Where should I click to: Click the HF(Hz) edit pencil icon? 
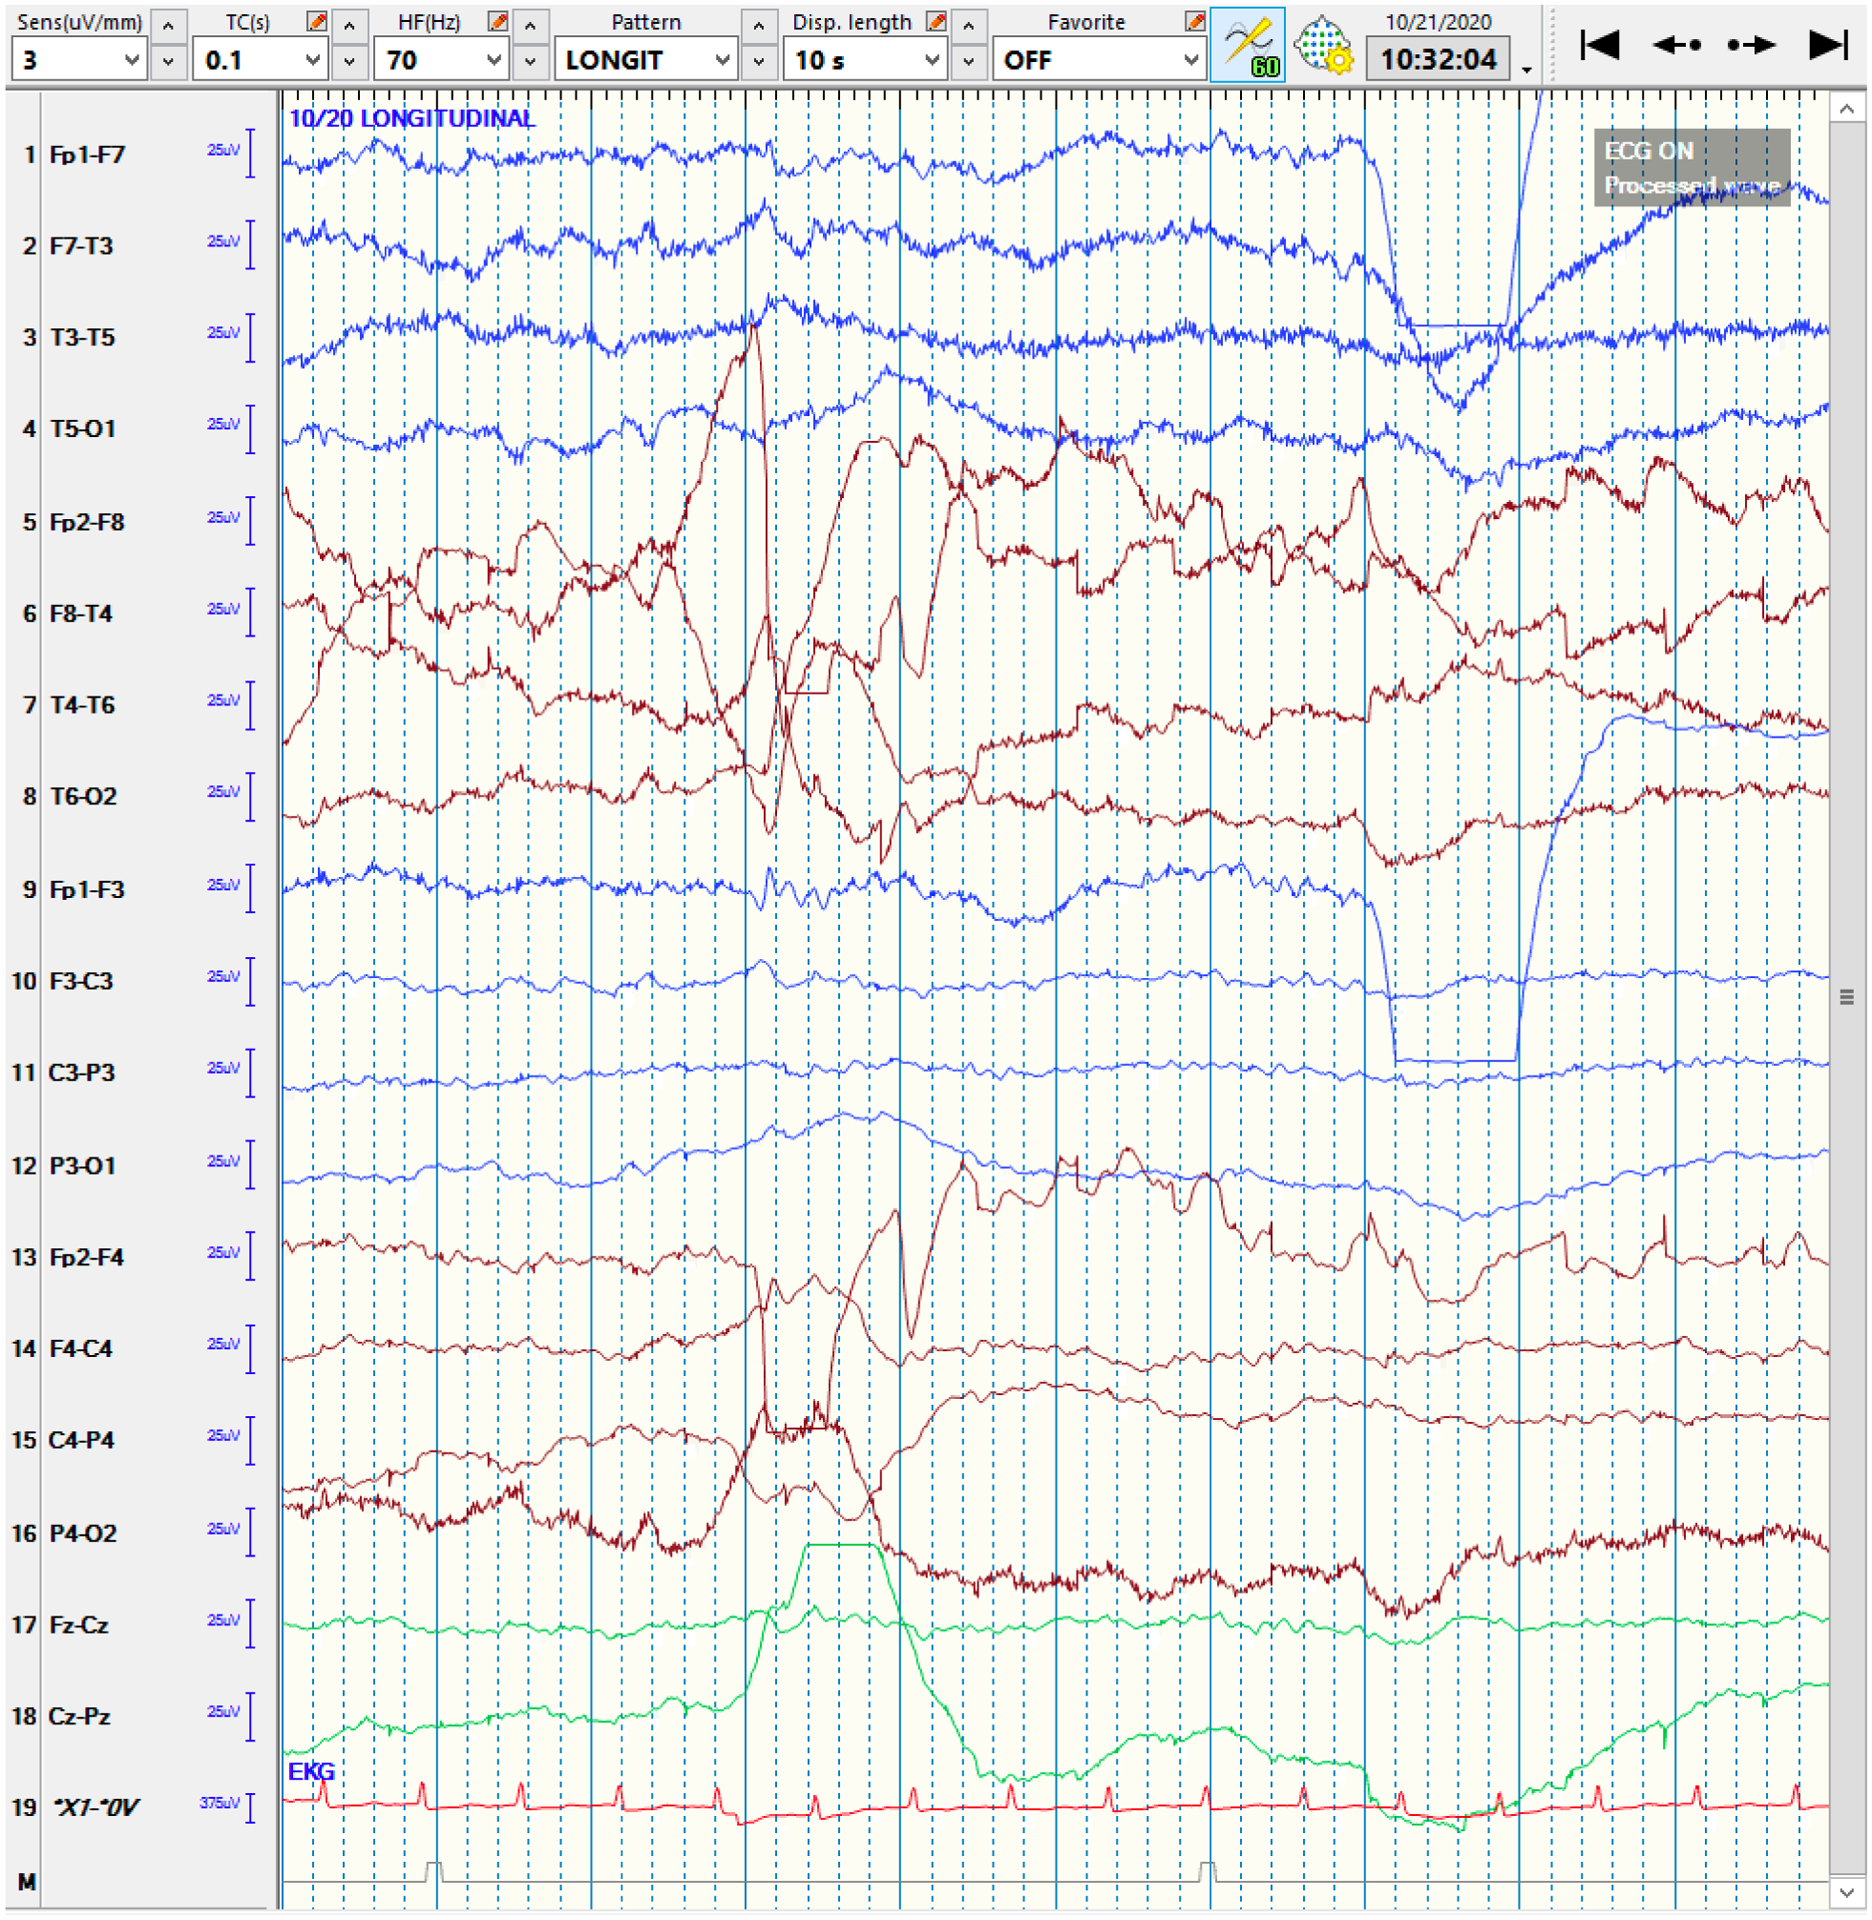click(x=497, y=21)
